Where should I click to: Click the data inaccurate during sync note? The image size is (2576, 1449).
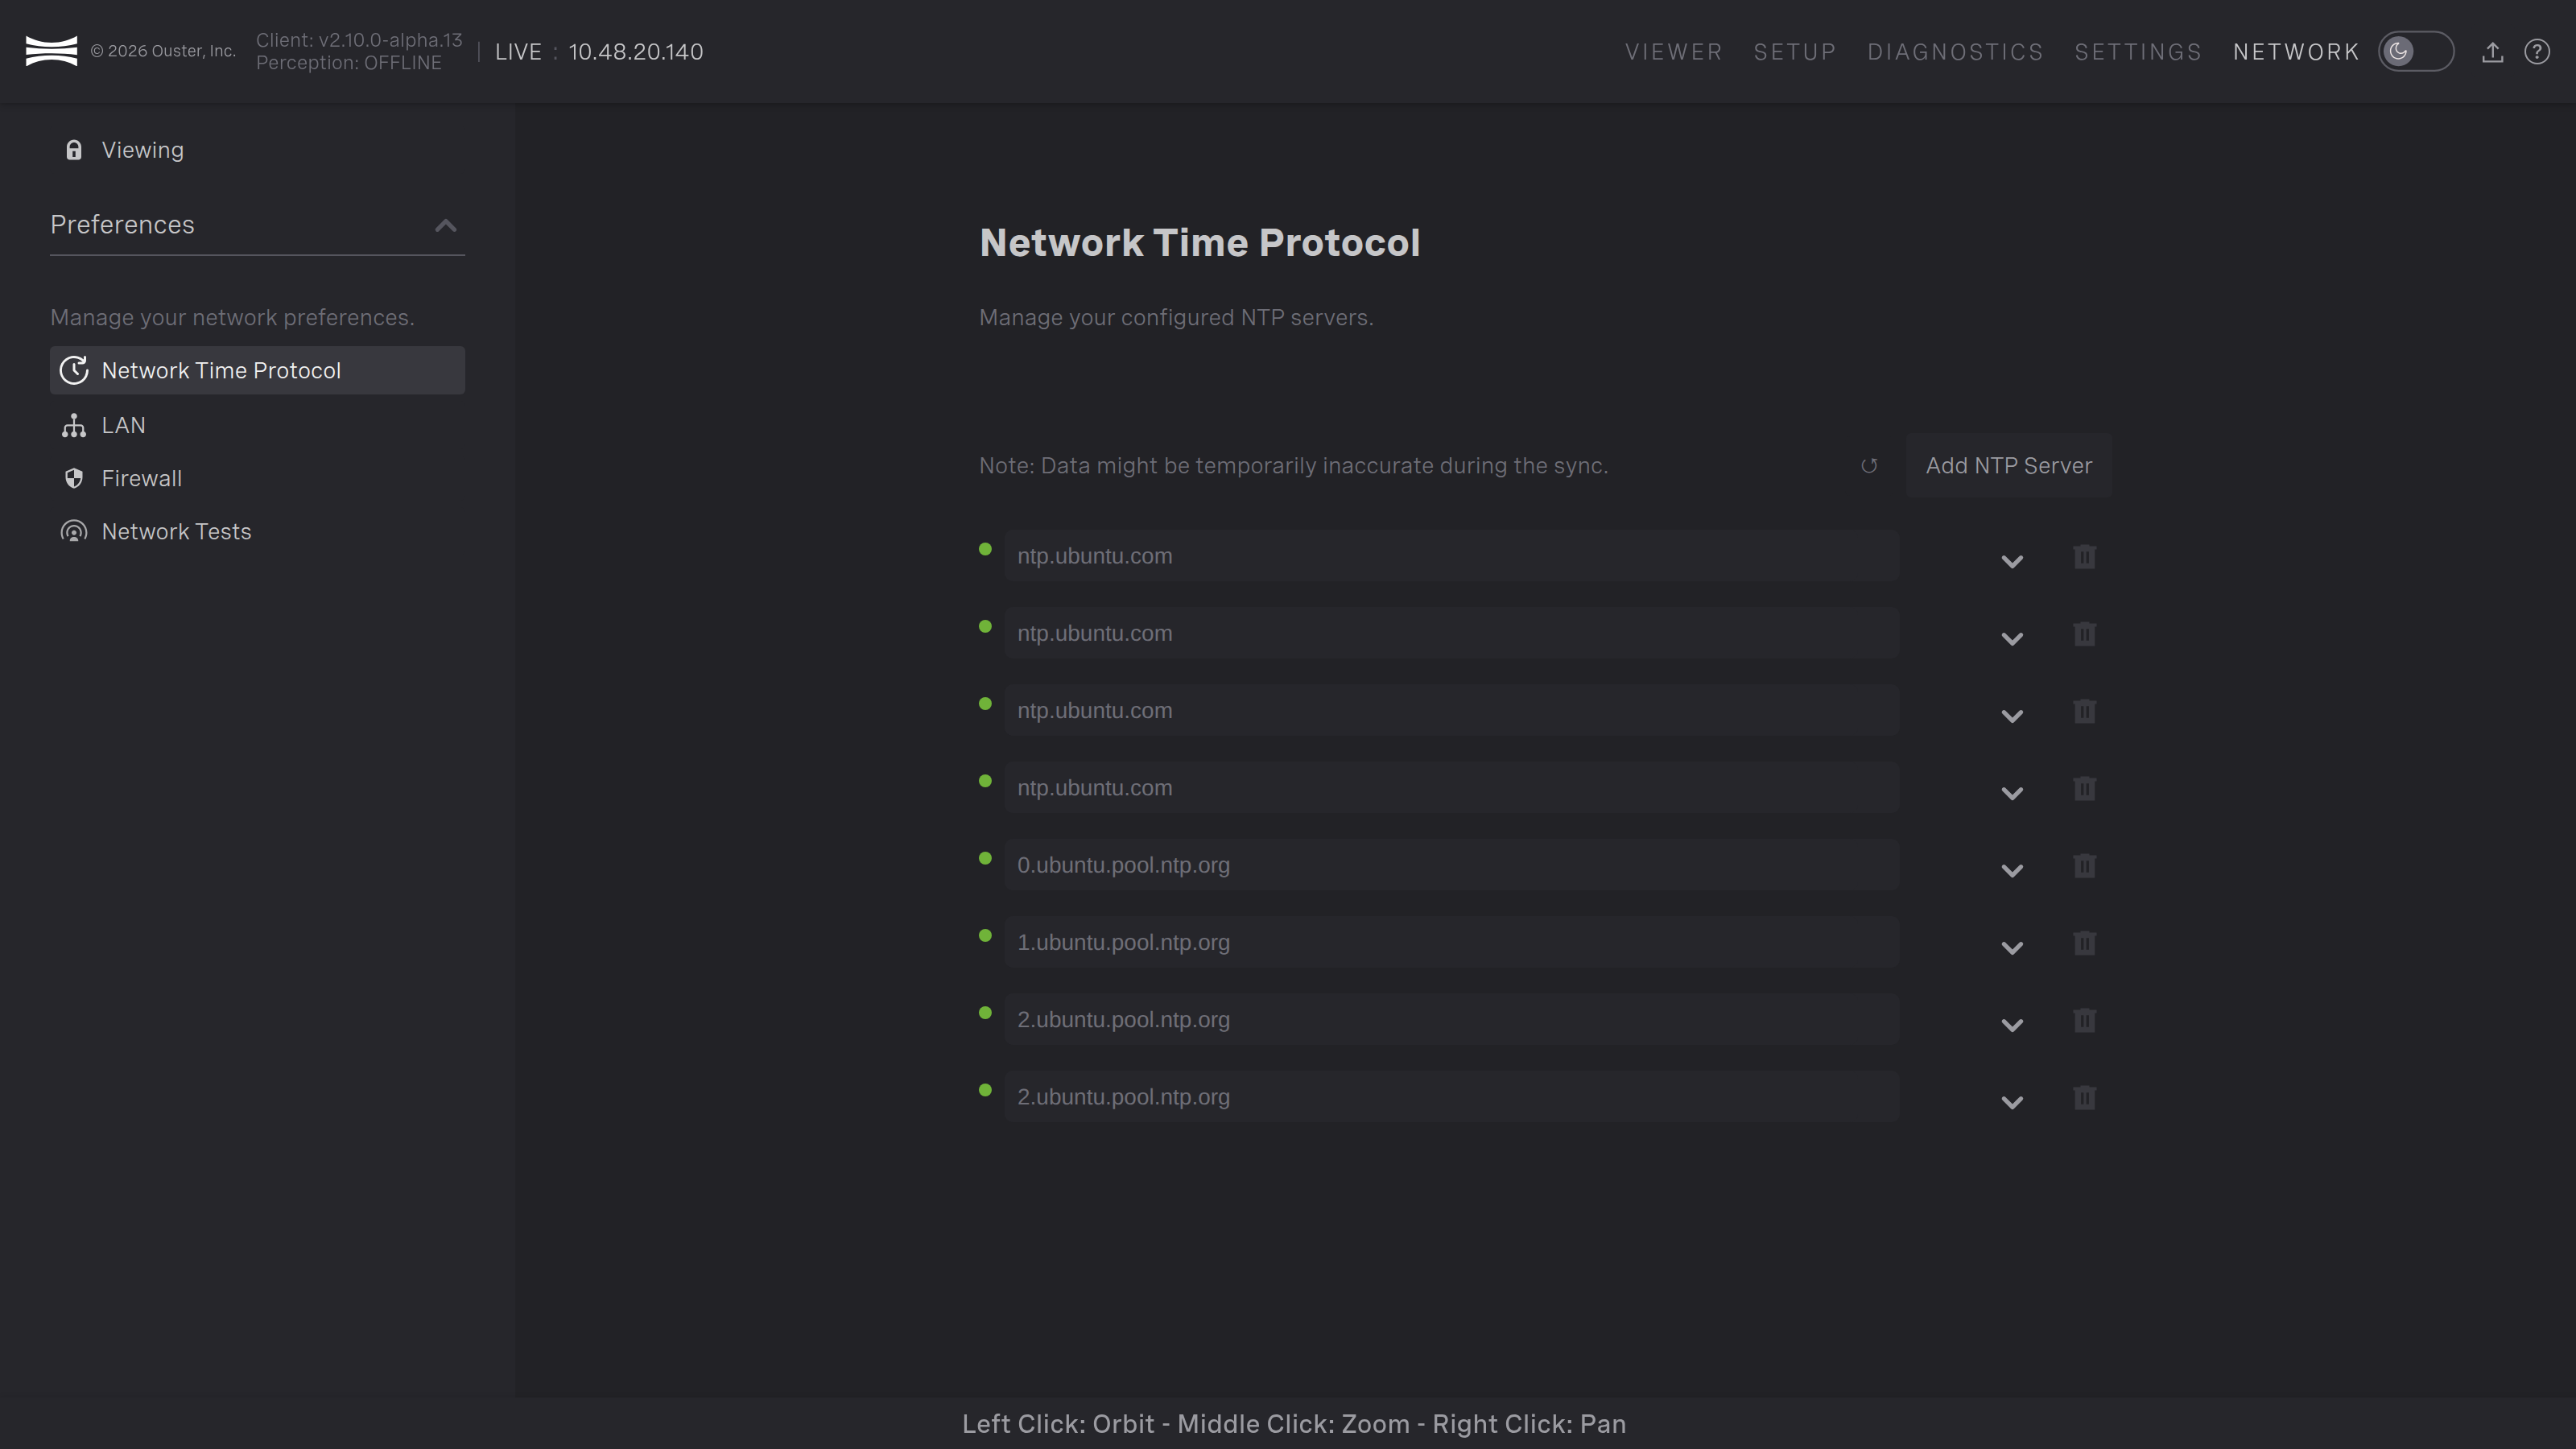click(1294, 466)
